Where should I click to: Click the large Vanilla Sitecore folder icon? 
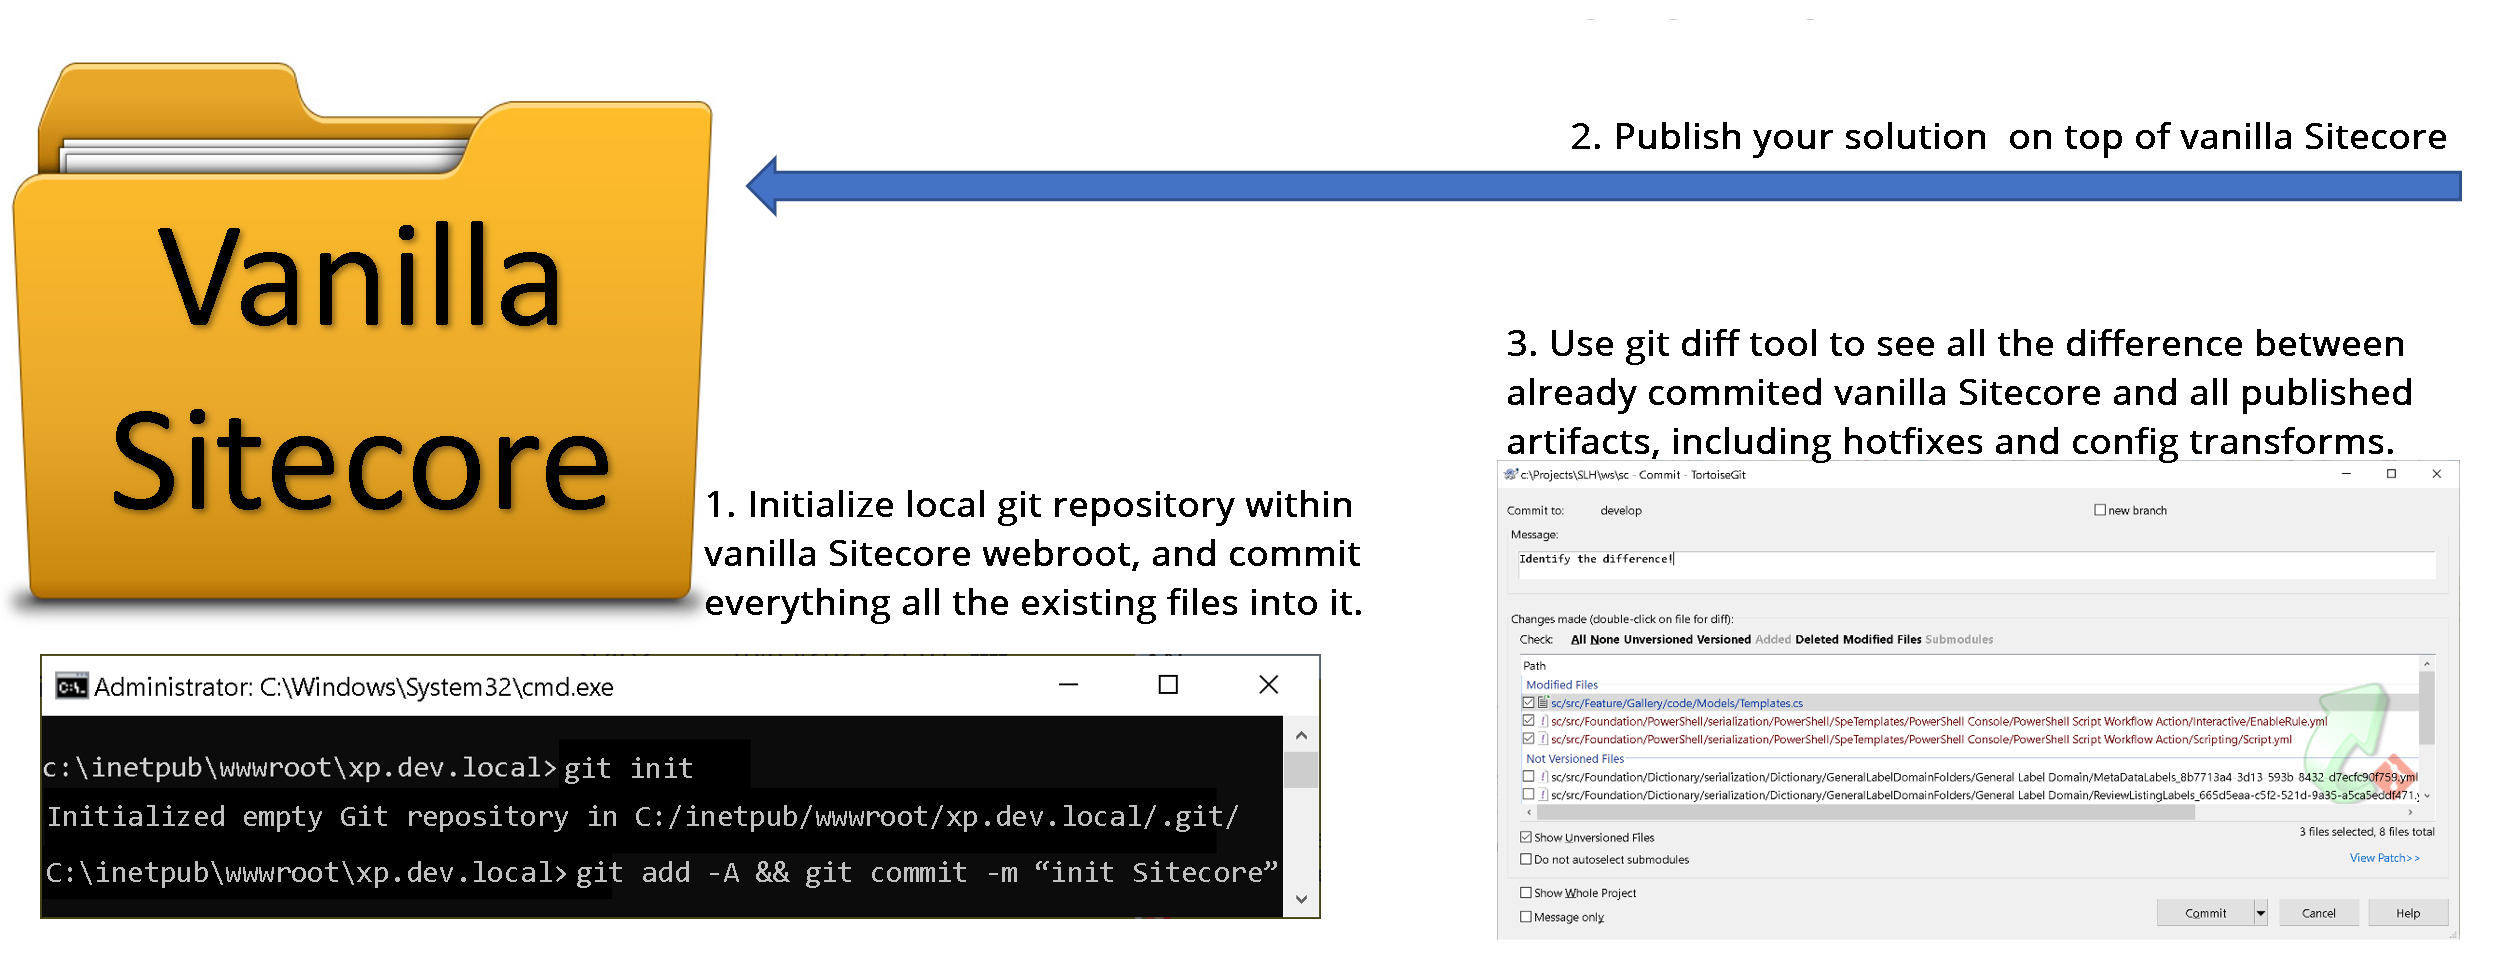click(362, 340)
